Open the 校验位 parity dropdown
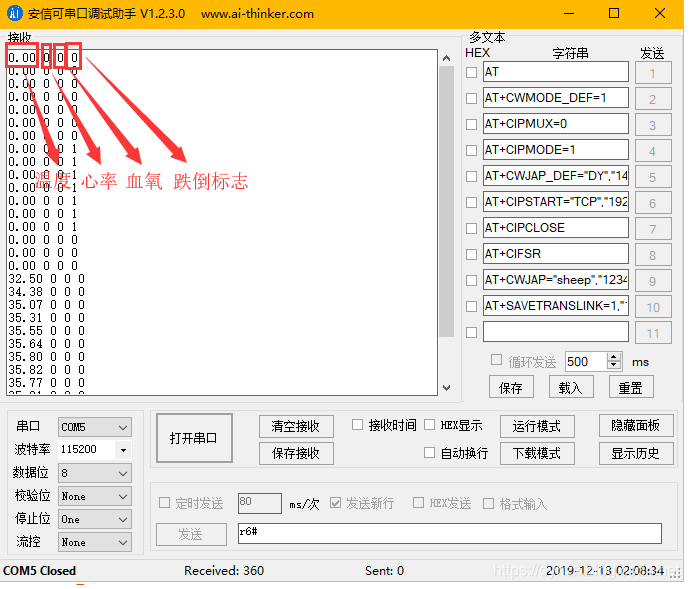 95,496
